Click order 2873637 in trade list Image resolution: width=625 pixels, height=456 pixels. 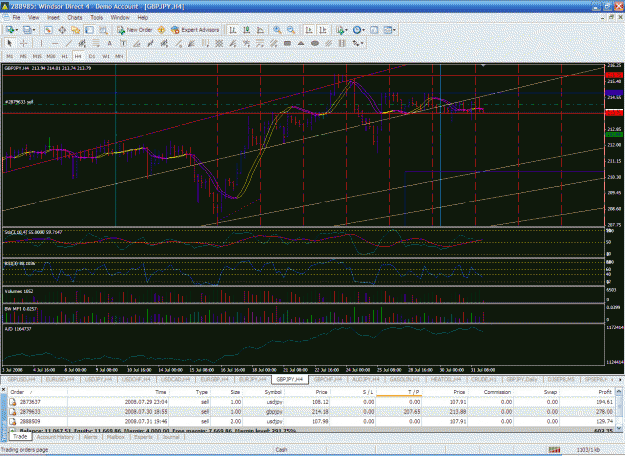click(x=311, y=402)
